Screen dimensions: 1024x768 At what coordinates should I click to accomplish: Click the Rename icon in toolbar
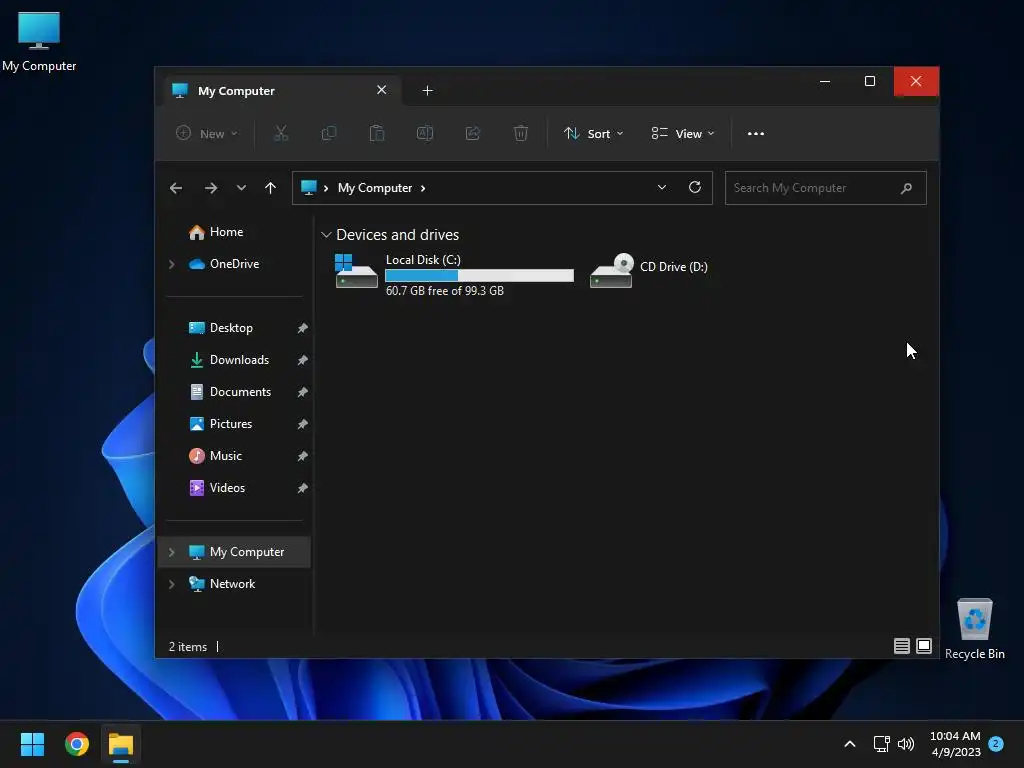click(x=424, y=133)
